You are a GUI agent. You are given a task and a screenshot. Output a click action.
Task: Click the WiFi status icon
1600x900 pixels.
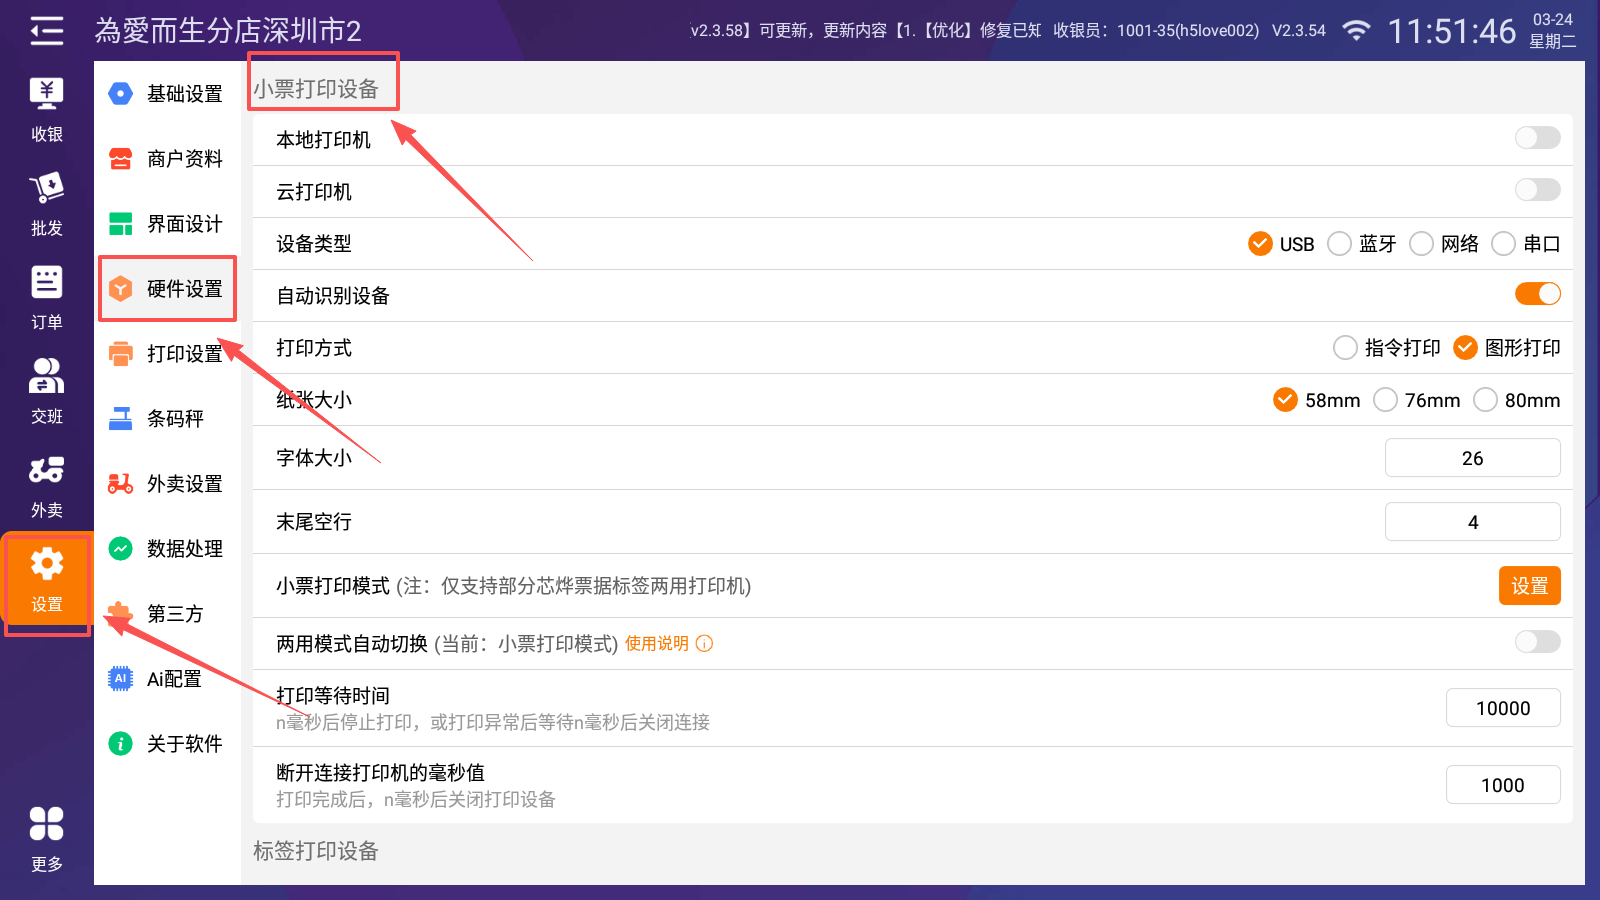pyautogui.click(x=1356, y=31)
